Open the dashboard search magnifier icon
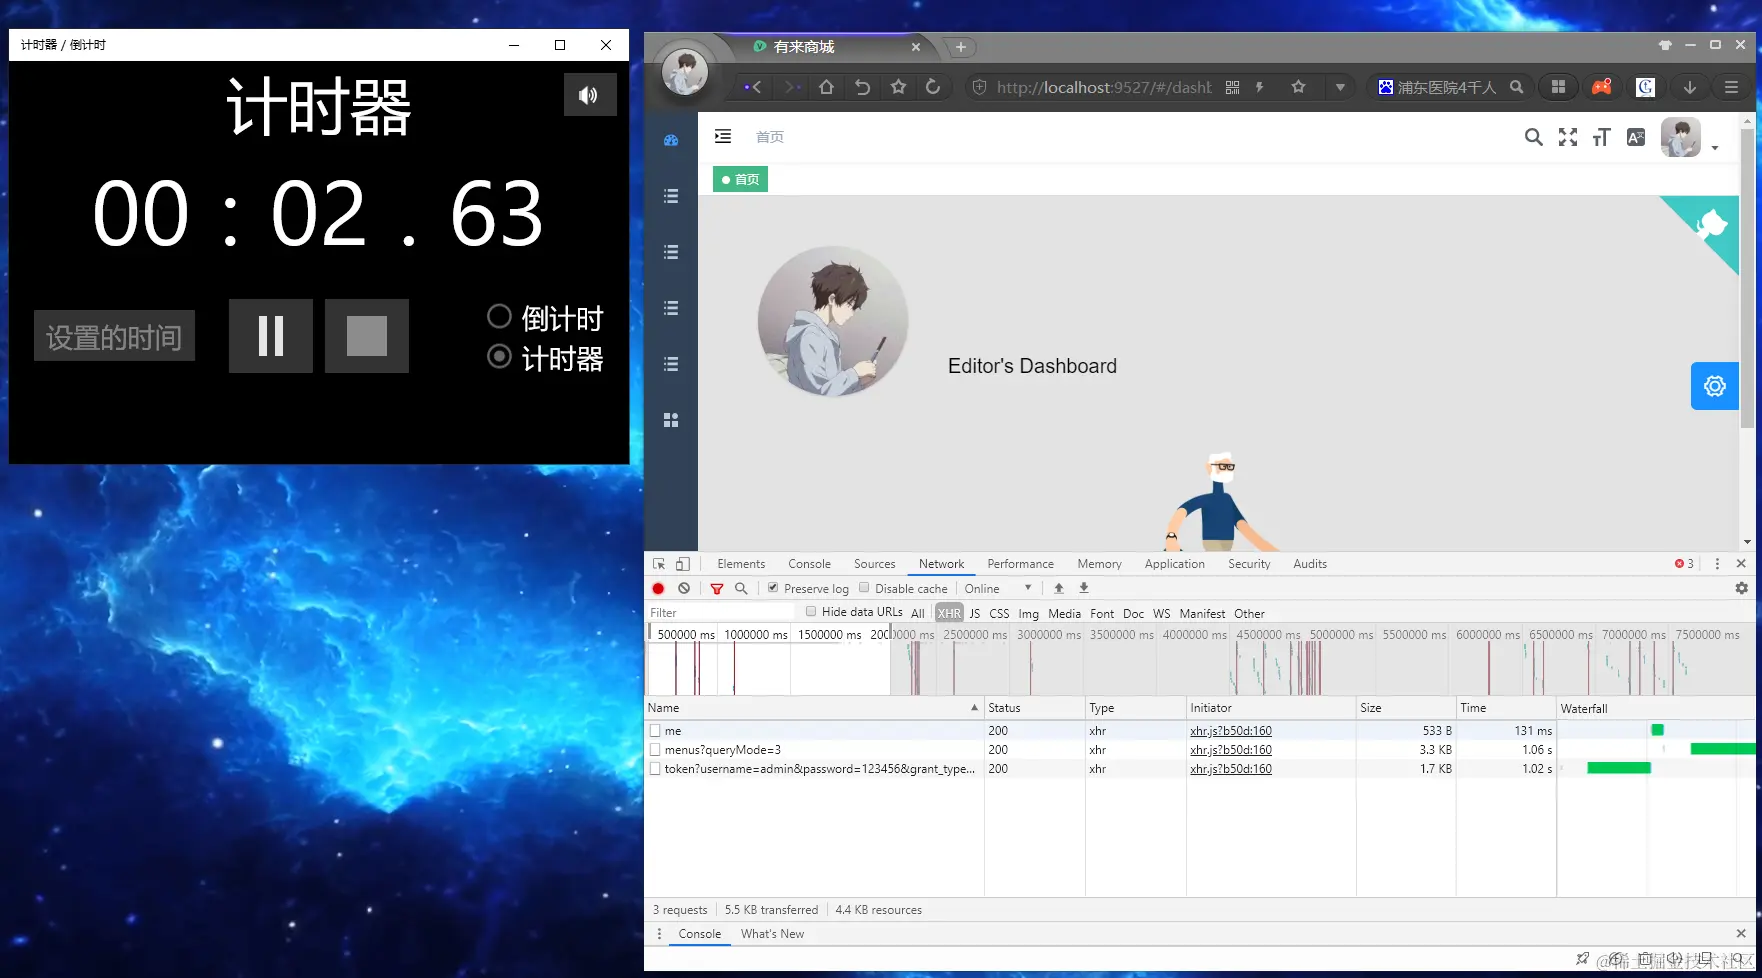The image size is (1762, 978). 1533,137
